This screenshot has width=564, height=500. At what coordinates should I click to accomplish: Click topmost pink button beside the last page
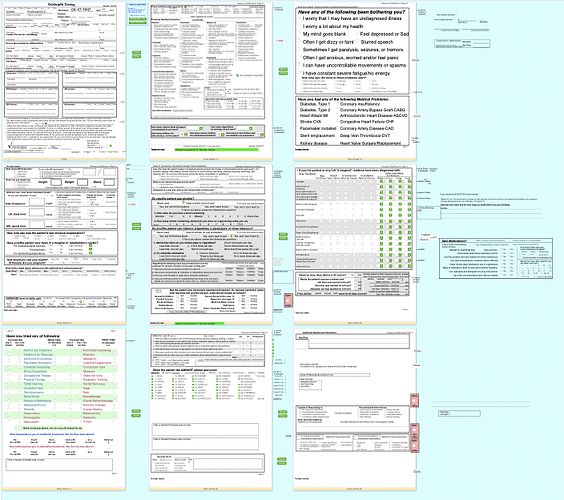414,400
